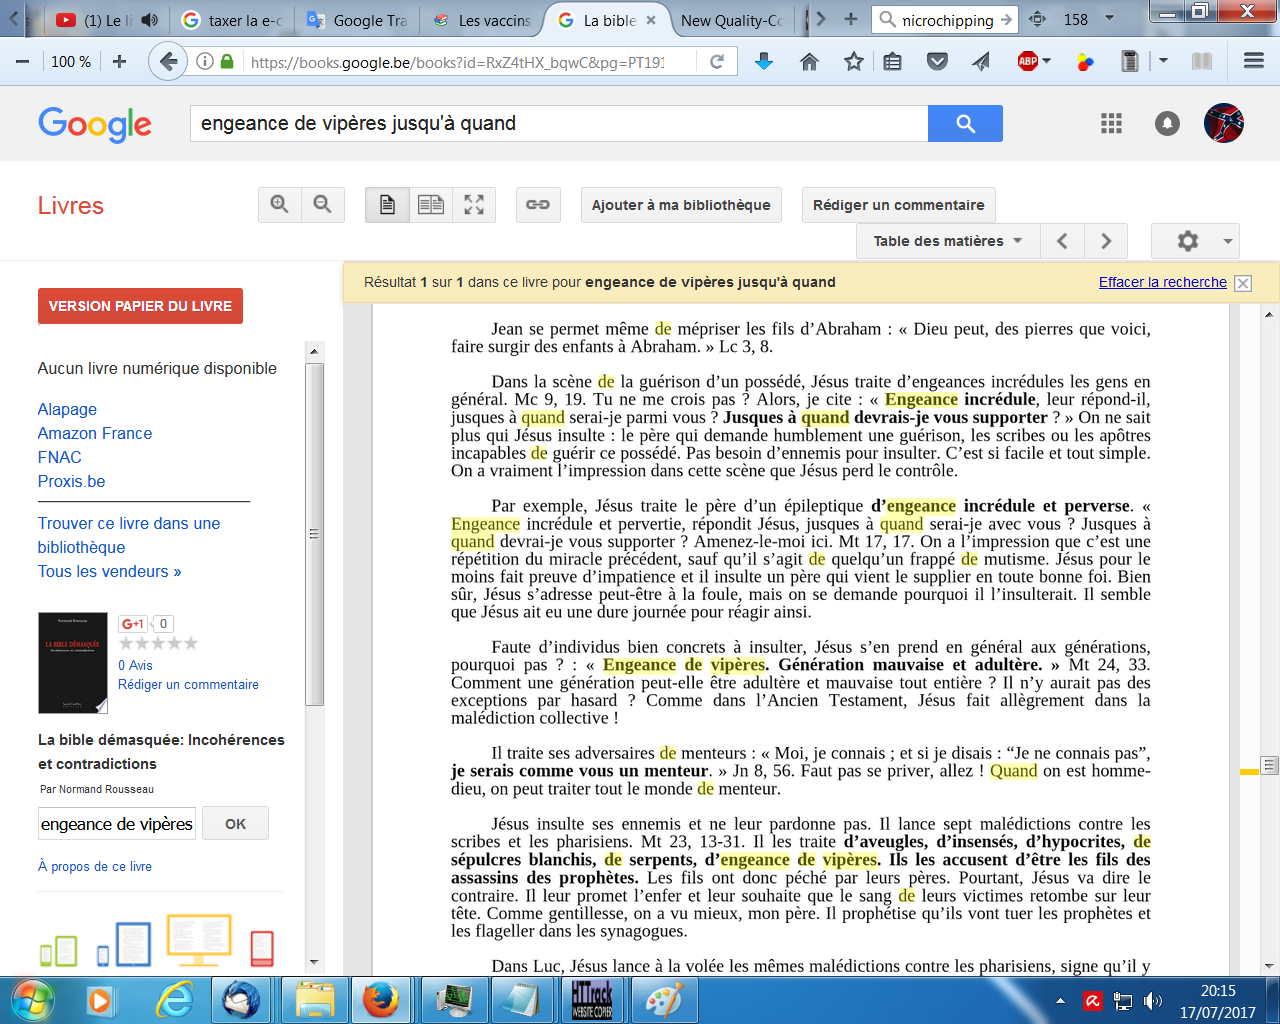Screen dimensions: 1280x1024
Task: Open Internet Explorer from taskbar
Action: point(175,1000)
